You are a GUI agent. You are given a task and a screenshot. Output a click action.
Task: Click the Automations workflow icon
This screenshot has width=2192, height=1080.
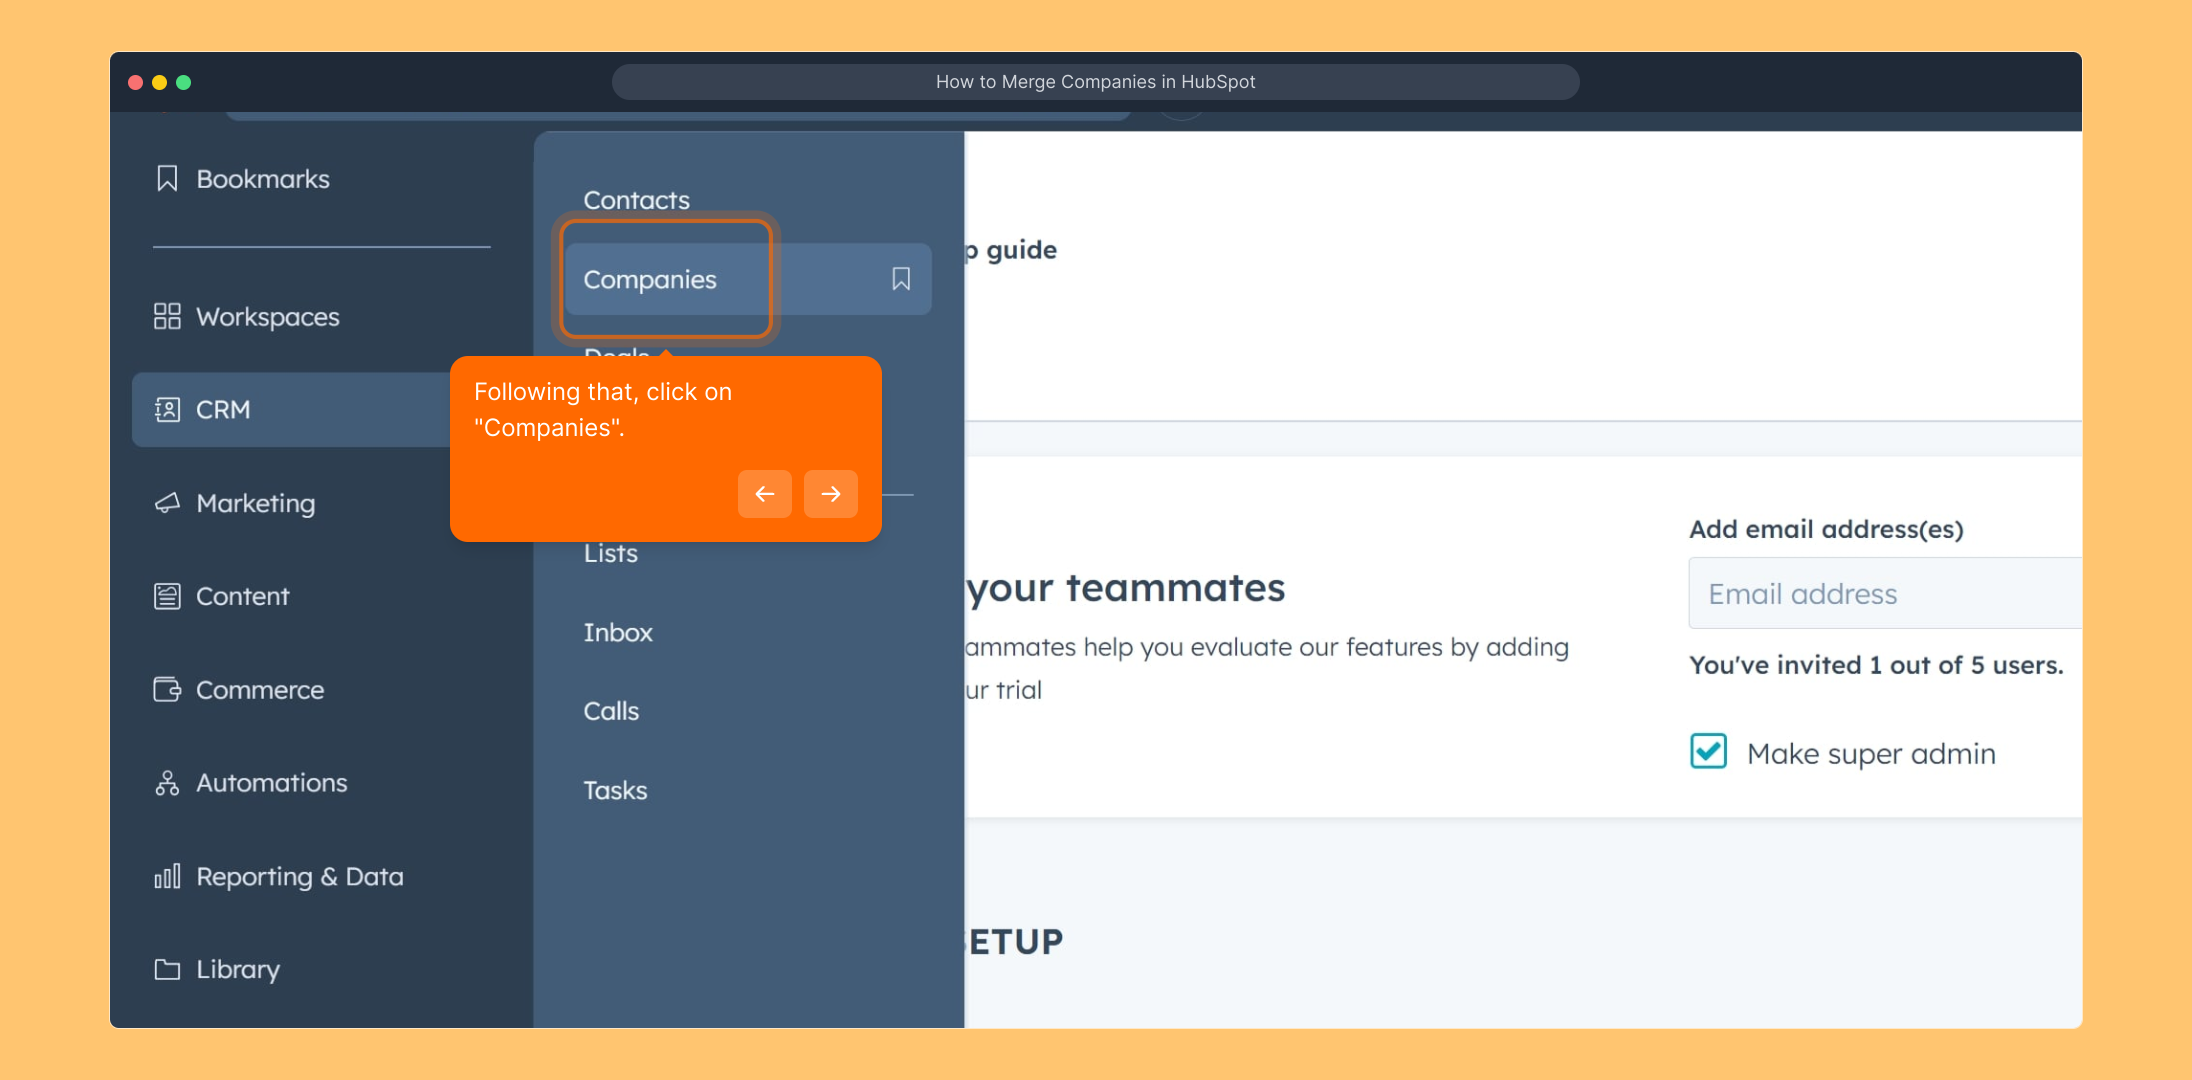click(x=167, y=783)
